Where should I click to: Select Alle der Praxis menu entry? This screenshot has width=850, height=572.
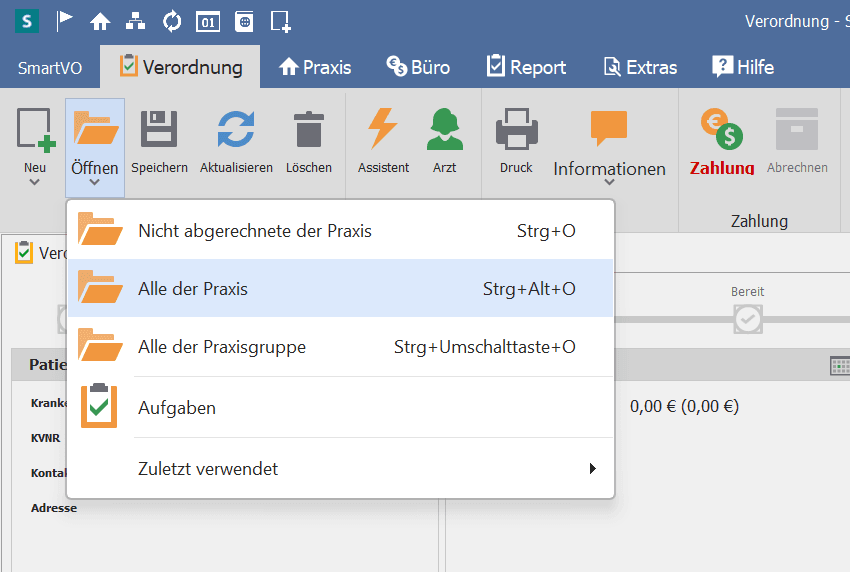(x=340, y=288)
